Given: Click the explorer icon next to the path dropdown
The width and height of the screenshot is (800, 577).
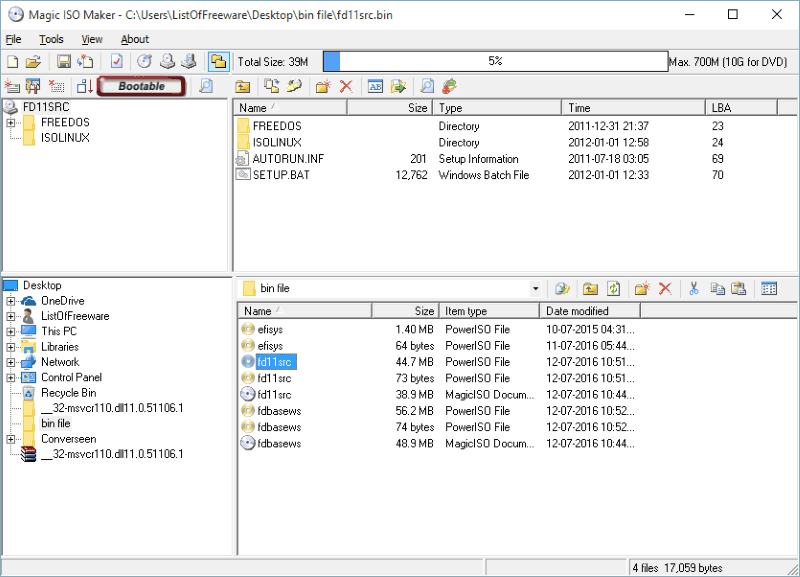Looking at the screenshot, I should [x=562, y=289].
